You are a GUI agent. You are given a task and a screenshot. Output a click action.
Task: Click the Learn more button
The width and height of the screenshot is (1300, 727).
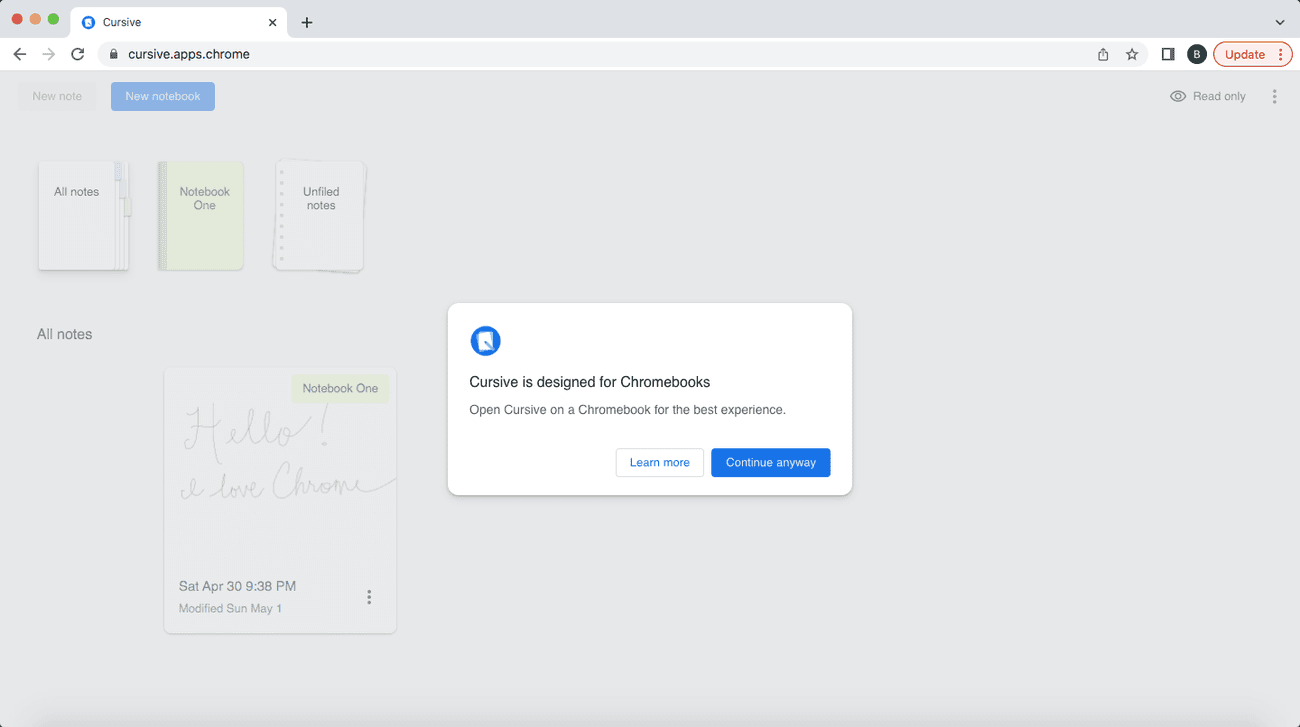pos(659,462)
